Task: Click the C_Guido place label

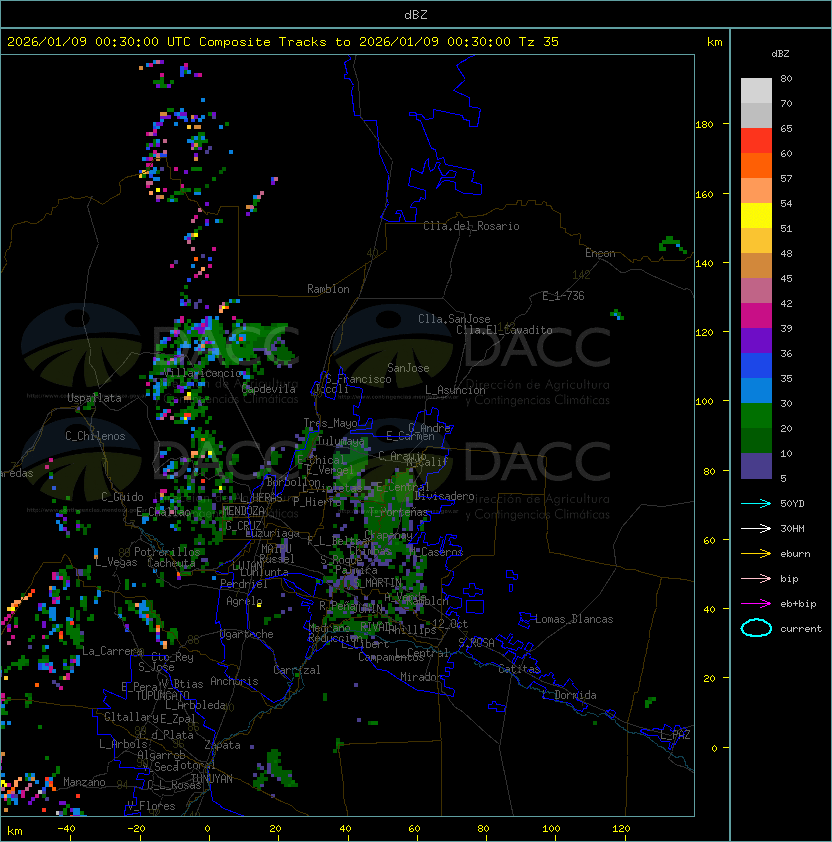Action: click(x=122, y=497)
